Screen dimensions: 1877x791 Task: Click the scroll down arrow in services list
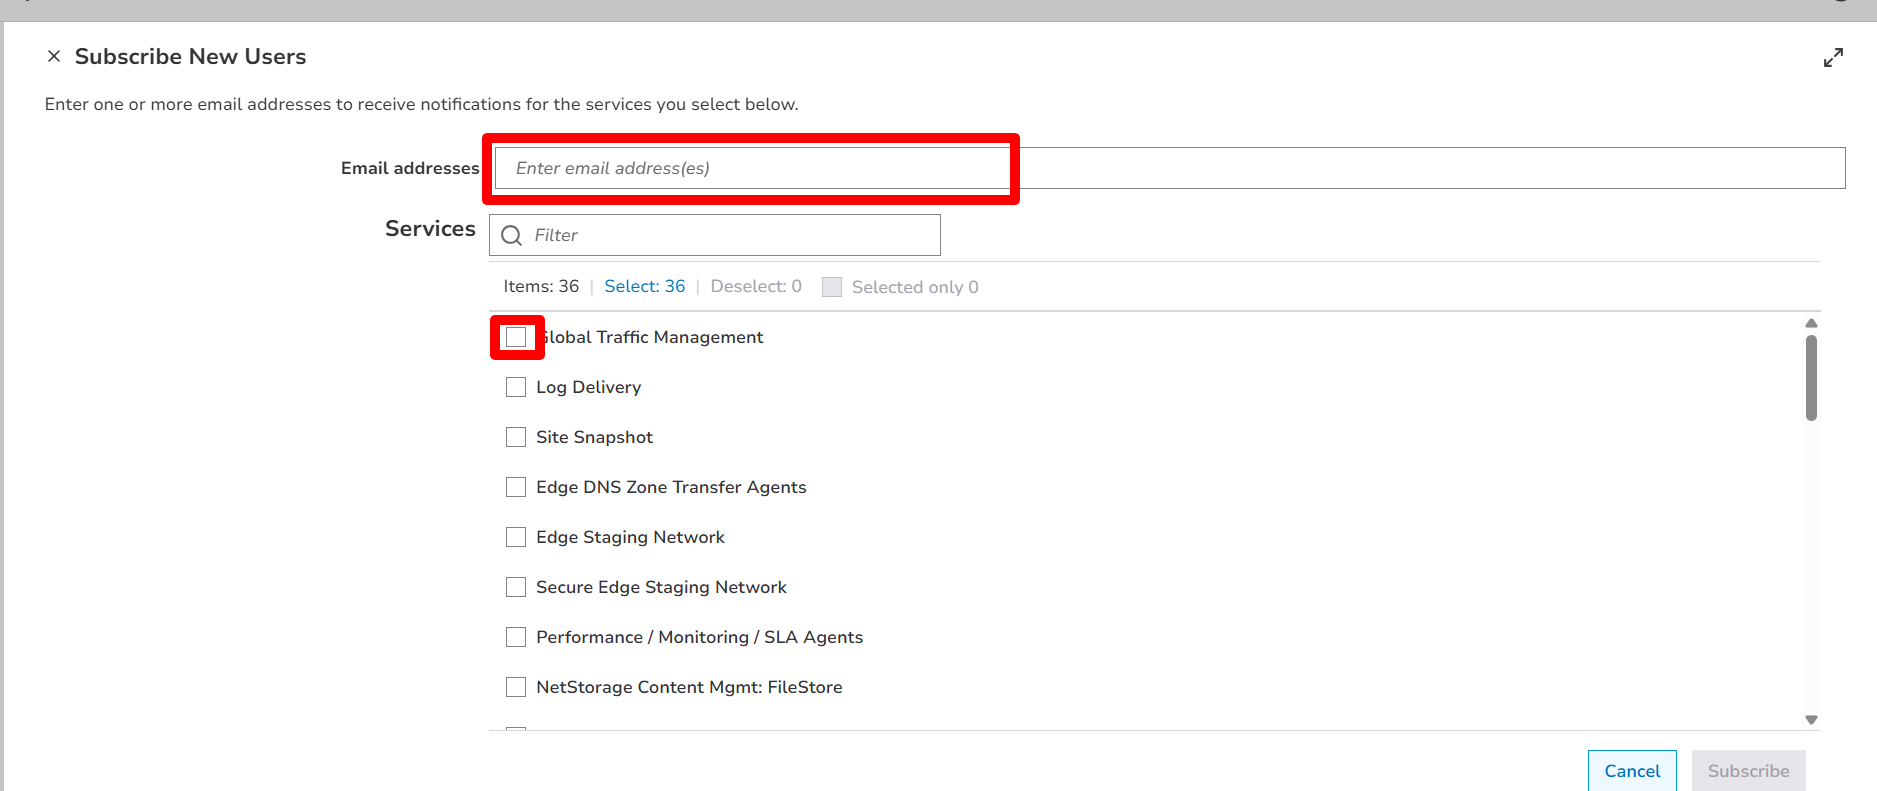coord(1811,720)
